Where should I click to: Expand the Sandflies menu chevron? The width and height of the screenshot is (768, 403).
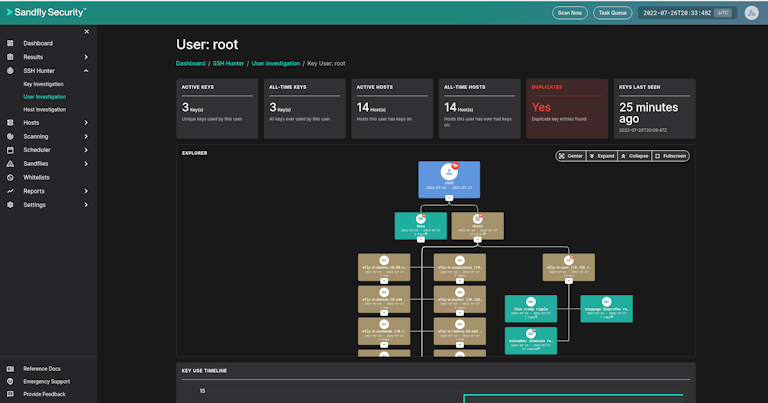(86, 164)
